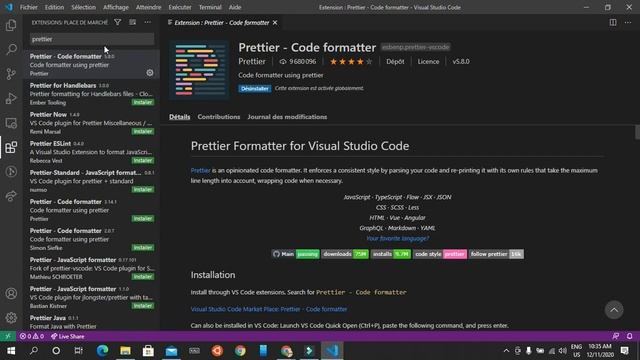Image resolution: width=640 pixels, height=360 pixels.
Task: Open Run and Debug view
Action: [11, 98]
